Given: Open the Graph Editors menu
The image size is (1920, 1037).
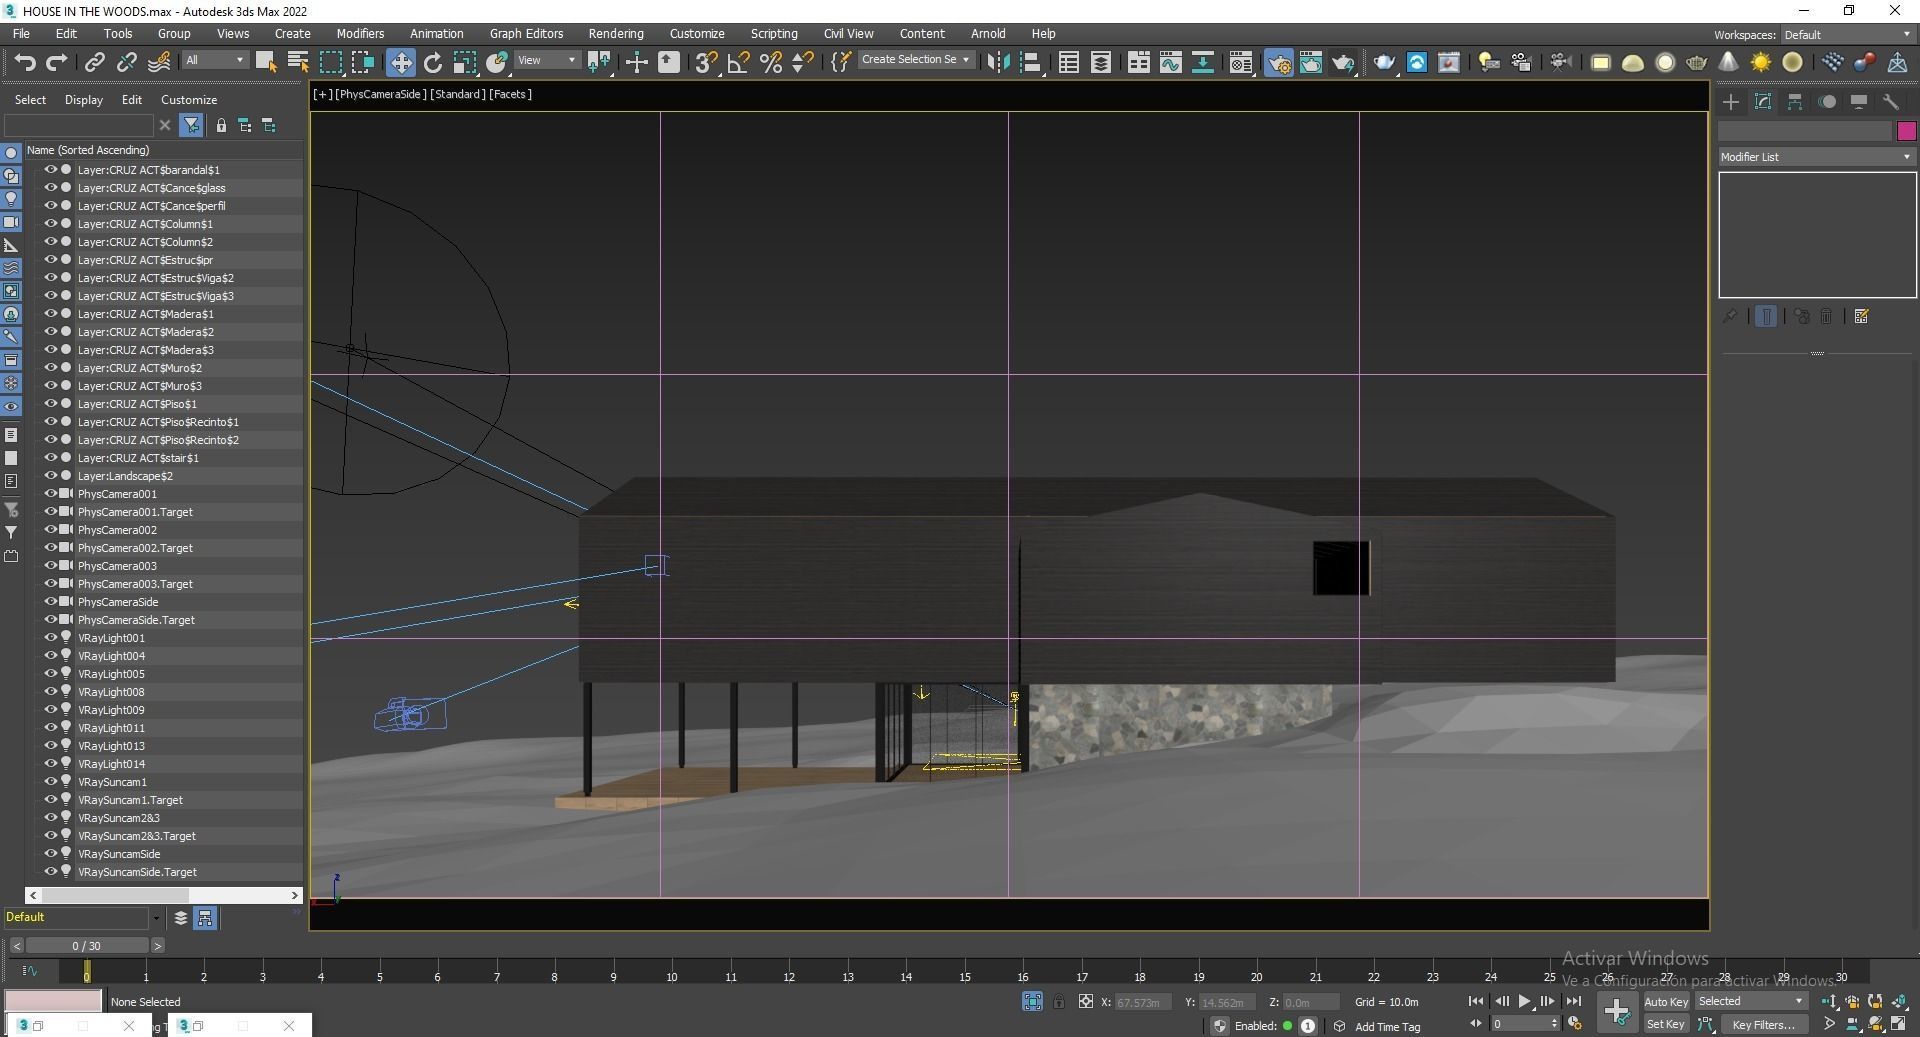Looking at the screenshot, I should pyautogui.click(x=526, y=33).
